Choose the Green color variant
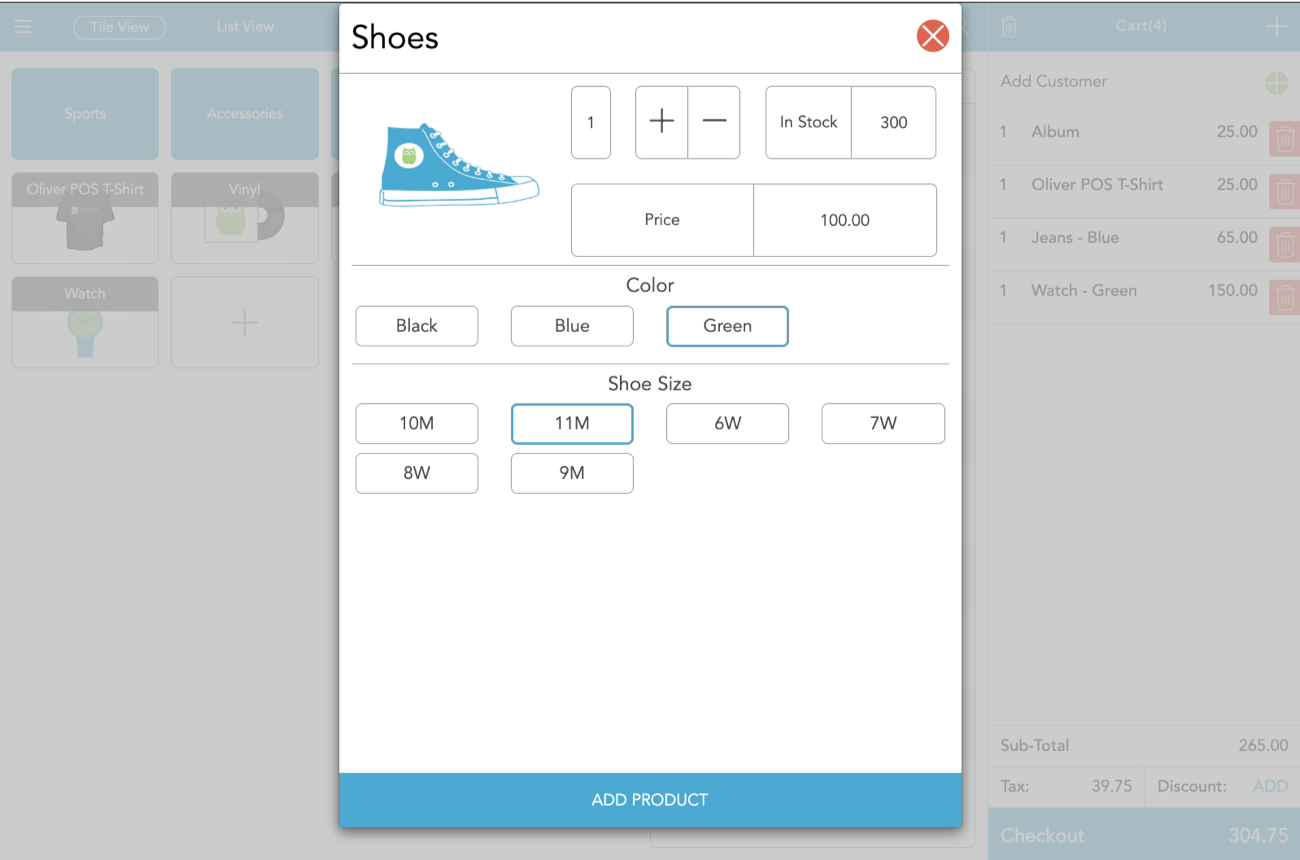Image resolution: width=1300 pixels, height=860 pixels. pyautogui.click(x=727, y=326)
